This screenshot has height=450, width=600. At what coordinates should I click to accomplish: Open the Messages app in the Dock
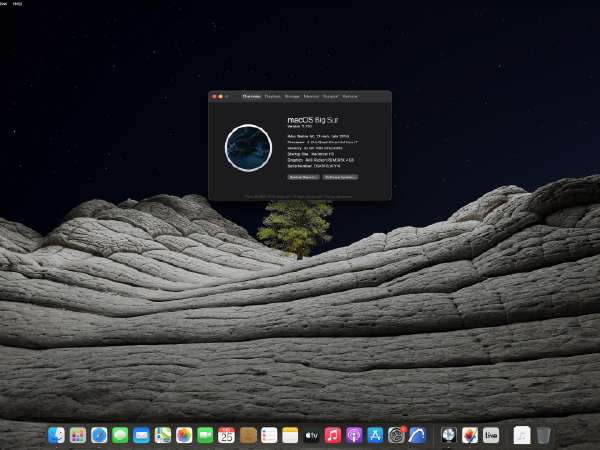[120, 435]
